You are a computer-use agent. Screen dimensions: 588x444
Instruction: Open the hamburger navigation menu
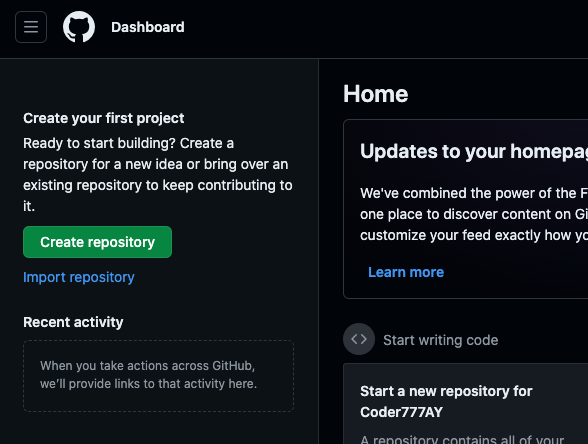point(31,27)
